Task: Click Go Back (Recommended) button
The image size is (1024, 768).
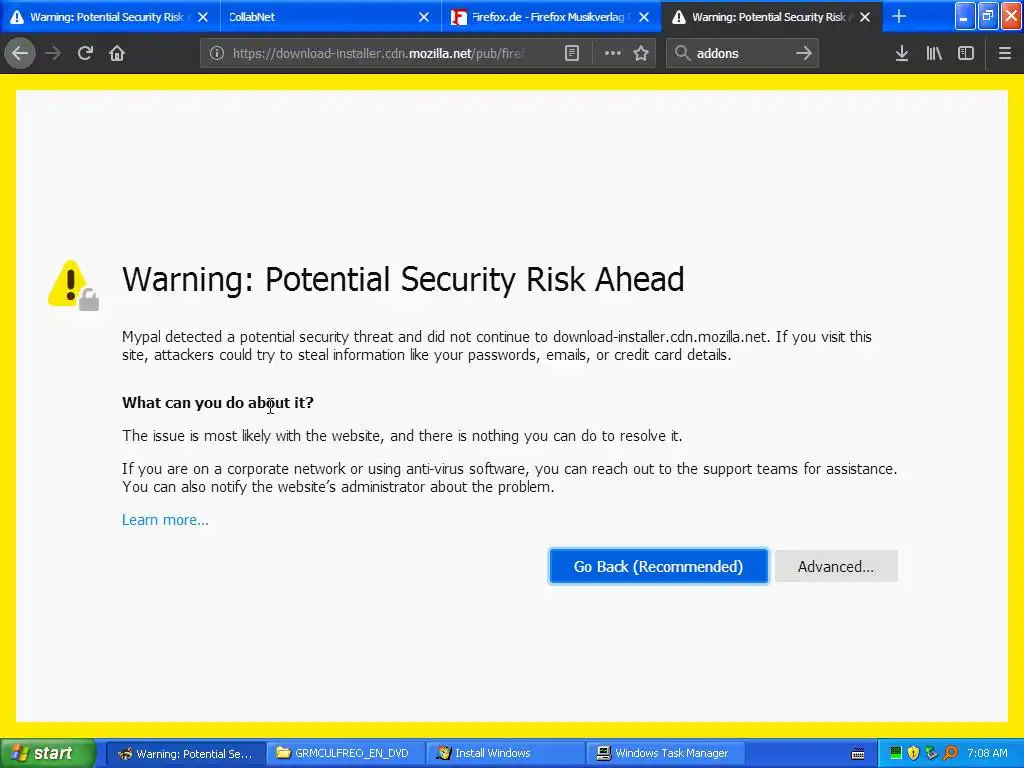Action: (658, 566)
